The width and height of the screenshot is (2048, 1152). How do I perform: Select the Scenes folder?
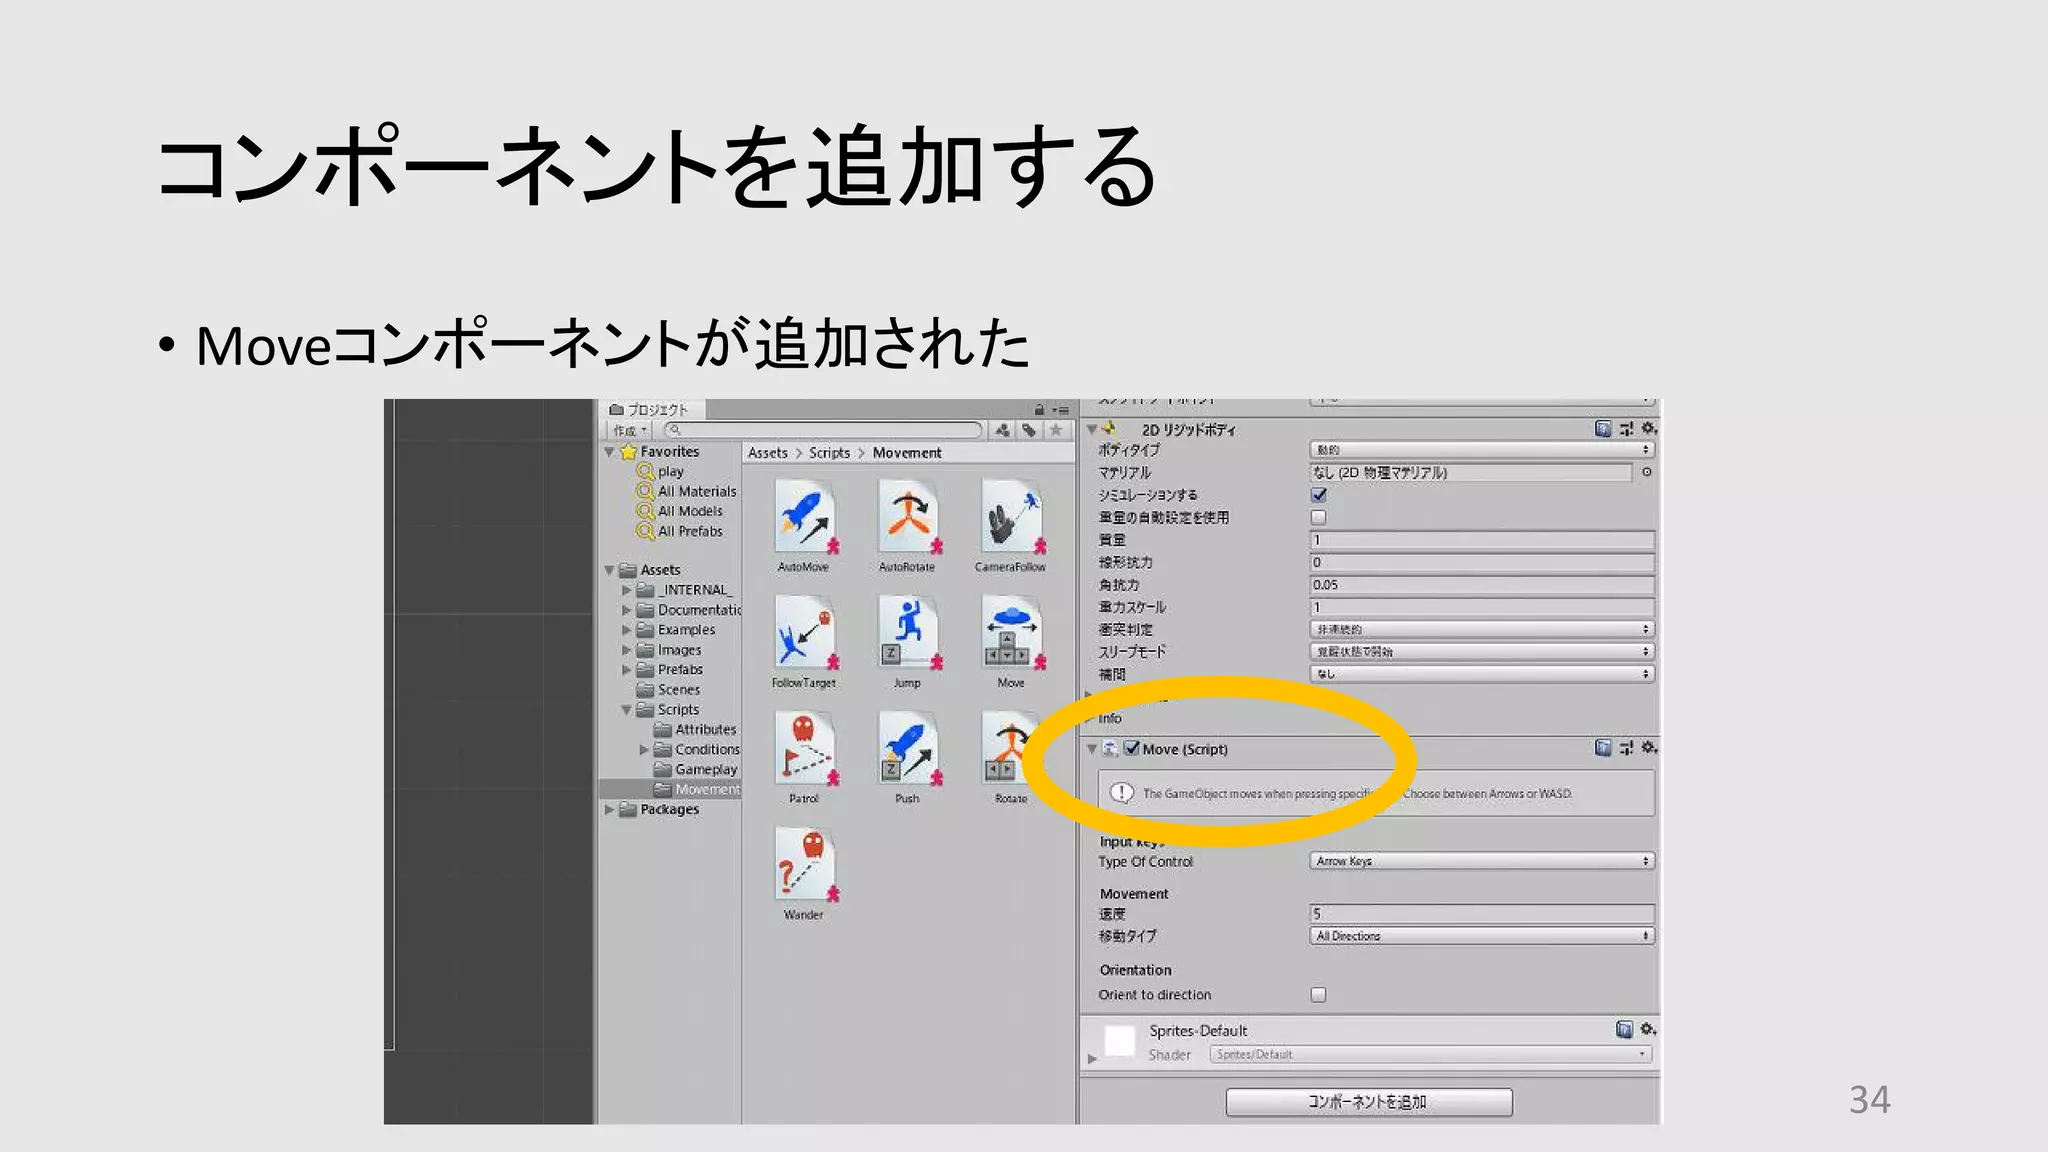[679, 689]
